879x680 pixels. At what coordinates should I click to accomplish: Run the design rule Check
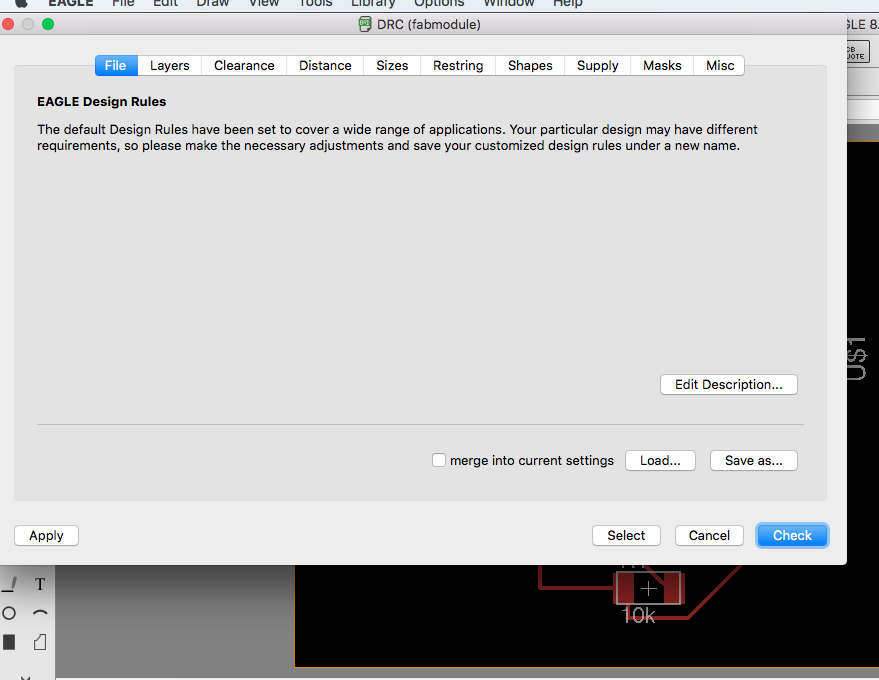(x=792, y=535)
